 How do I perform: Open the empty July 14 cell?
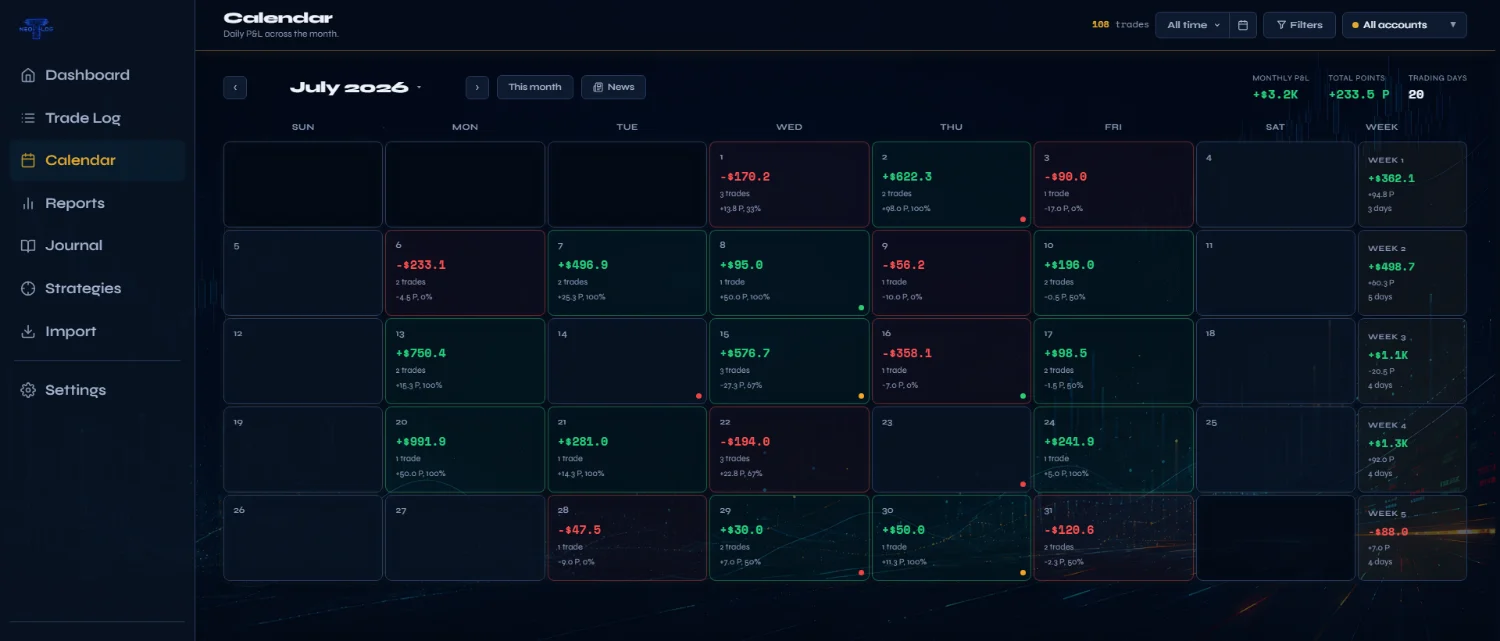[627, 361]
